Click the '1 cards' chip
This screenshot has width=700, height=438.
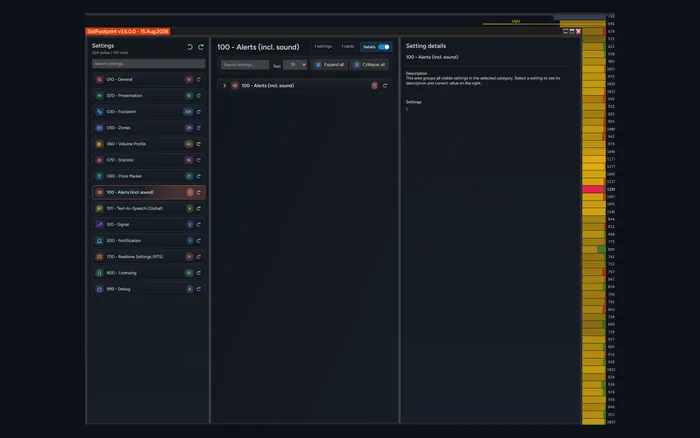347,46
